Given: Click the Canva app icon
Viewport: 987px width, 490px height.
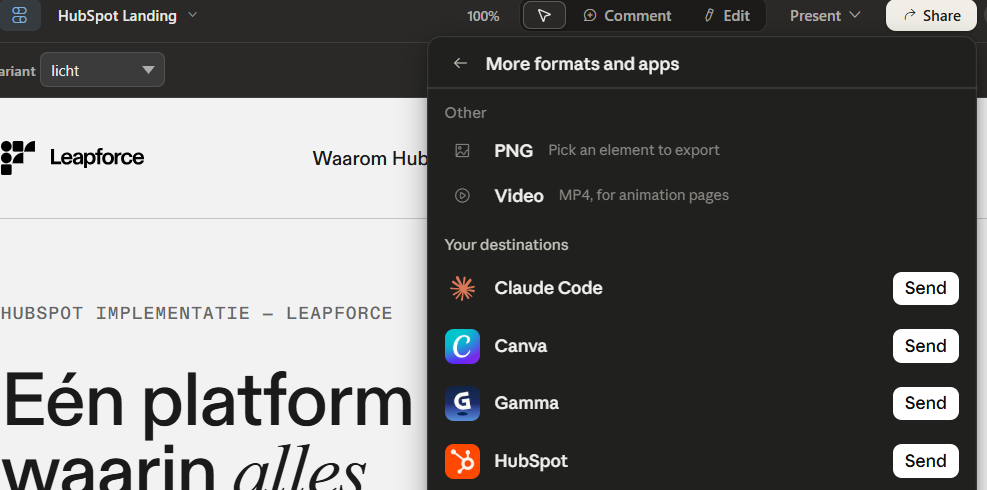Looking at the screenshot, I should 463,346.
